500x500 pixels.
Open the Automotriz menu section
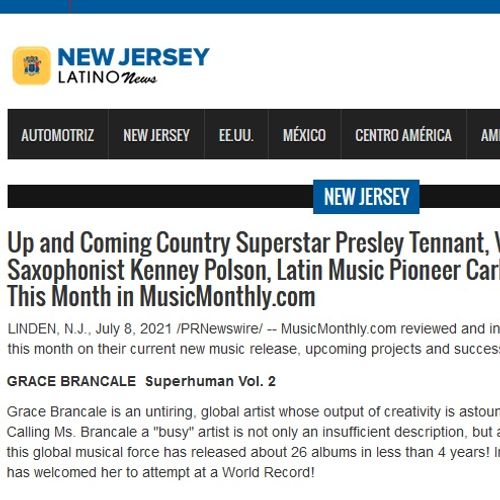tap(58, 135)
